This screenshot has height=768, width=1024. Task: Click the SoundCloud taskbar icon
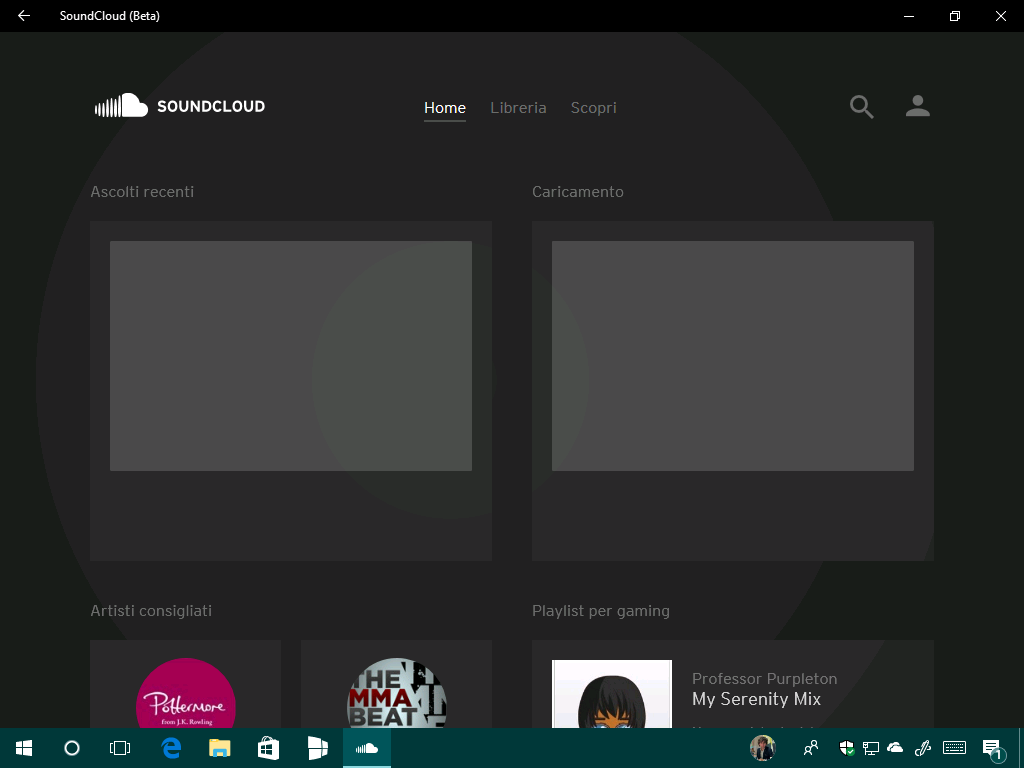pos(367,748)
